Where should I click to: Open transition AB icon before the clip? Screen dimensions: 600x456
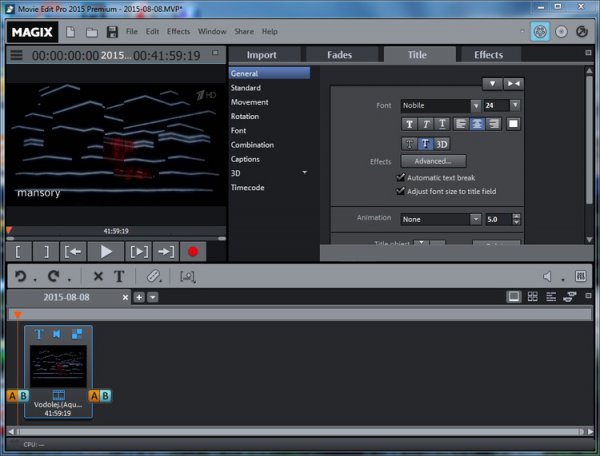18,396
